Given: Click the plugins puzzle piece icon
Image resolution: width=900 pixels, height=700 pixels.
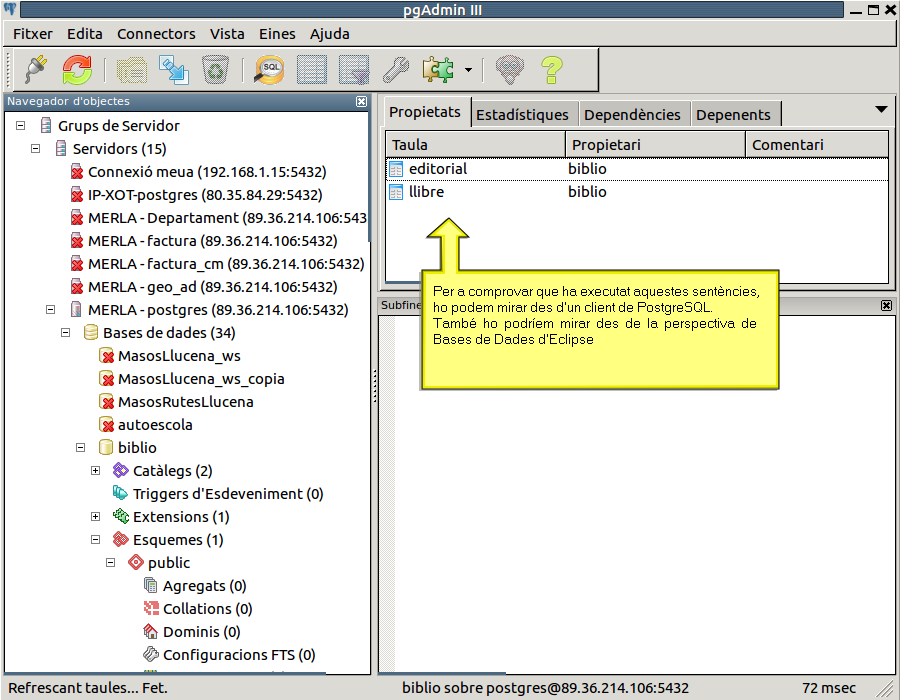Looking at the screenshot, I should coord(438,70).
